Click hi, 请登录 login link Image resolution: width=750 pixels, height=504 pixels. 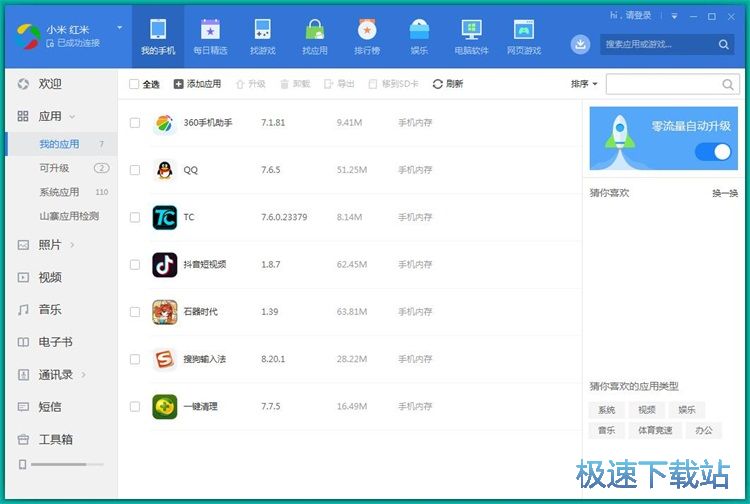click(x=630, y=15)
